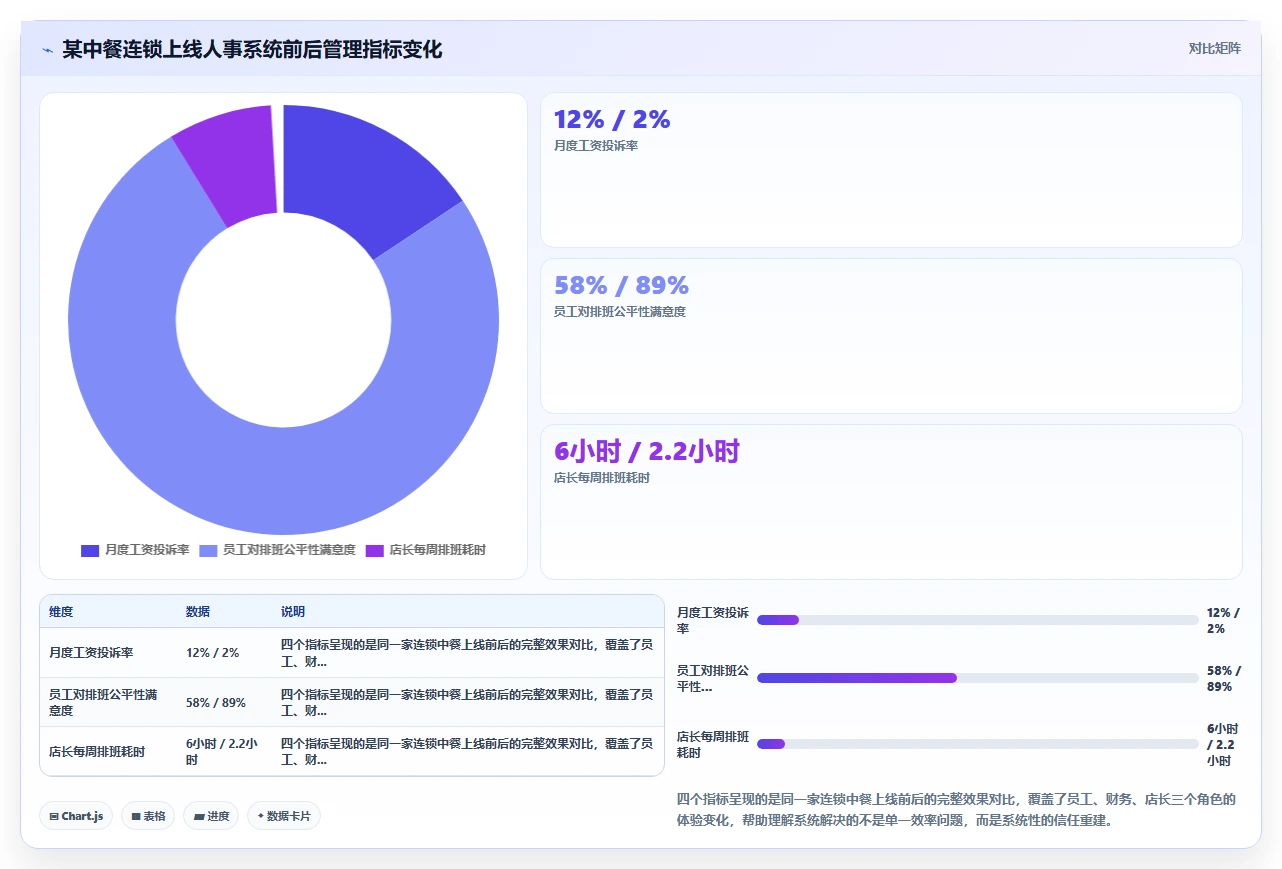Click progress bar for 月度工资投诉率

click(x=977, y=620)
